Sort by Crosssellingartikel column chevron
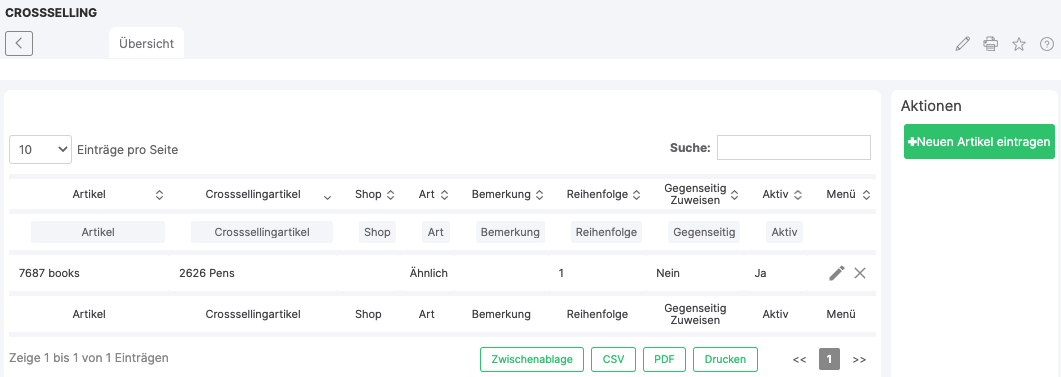The image size is (1061, 377). point(328,198)
